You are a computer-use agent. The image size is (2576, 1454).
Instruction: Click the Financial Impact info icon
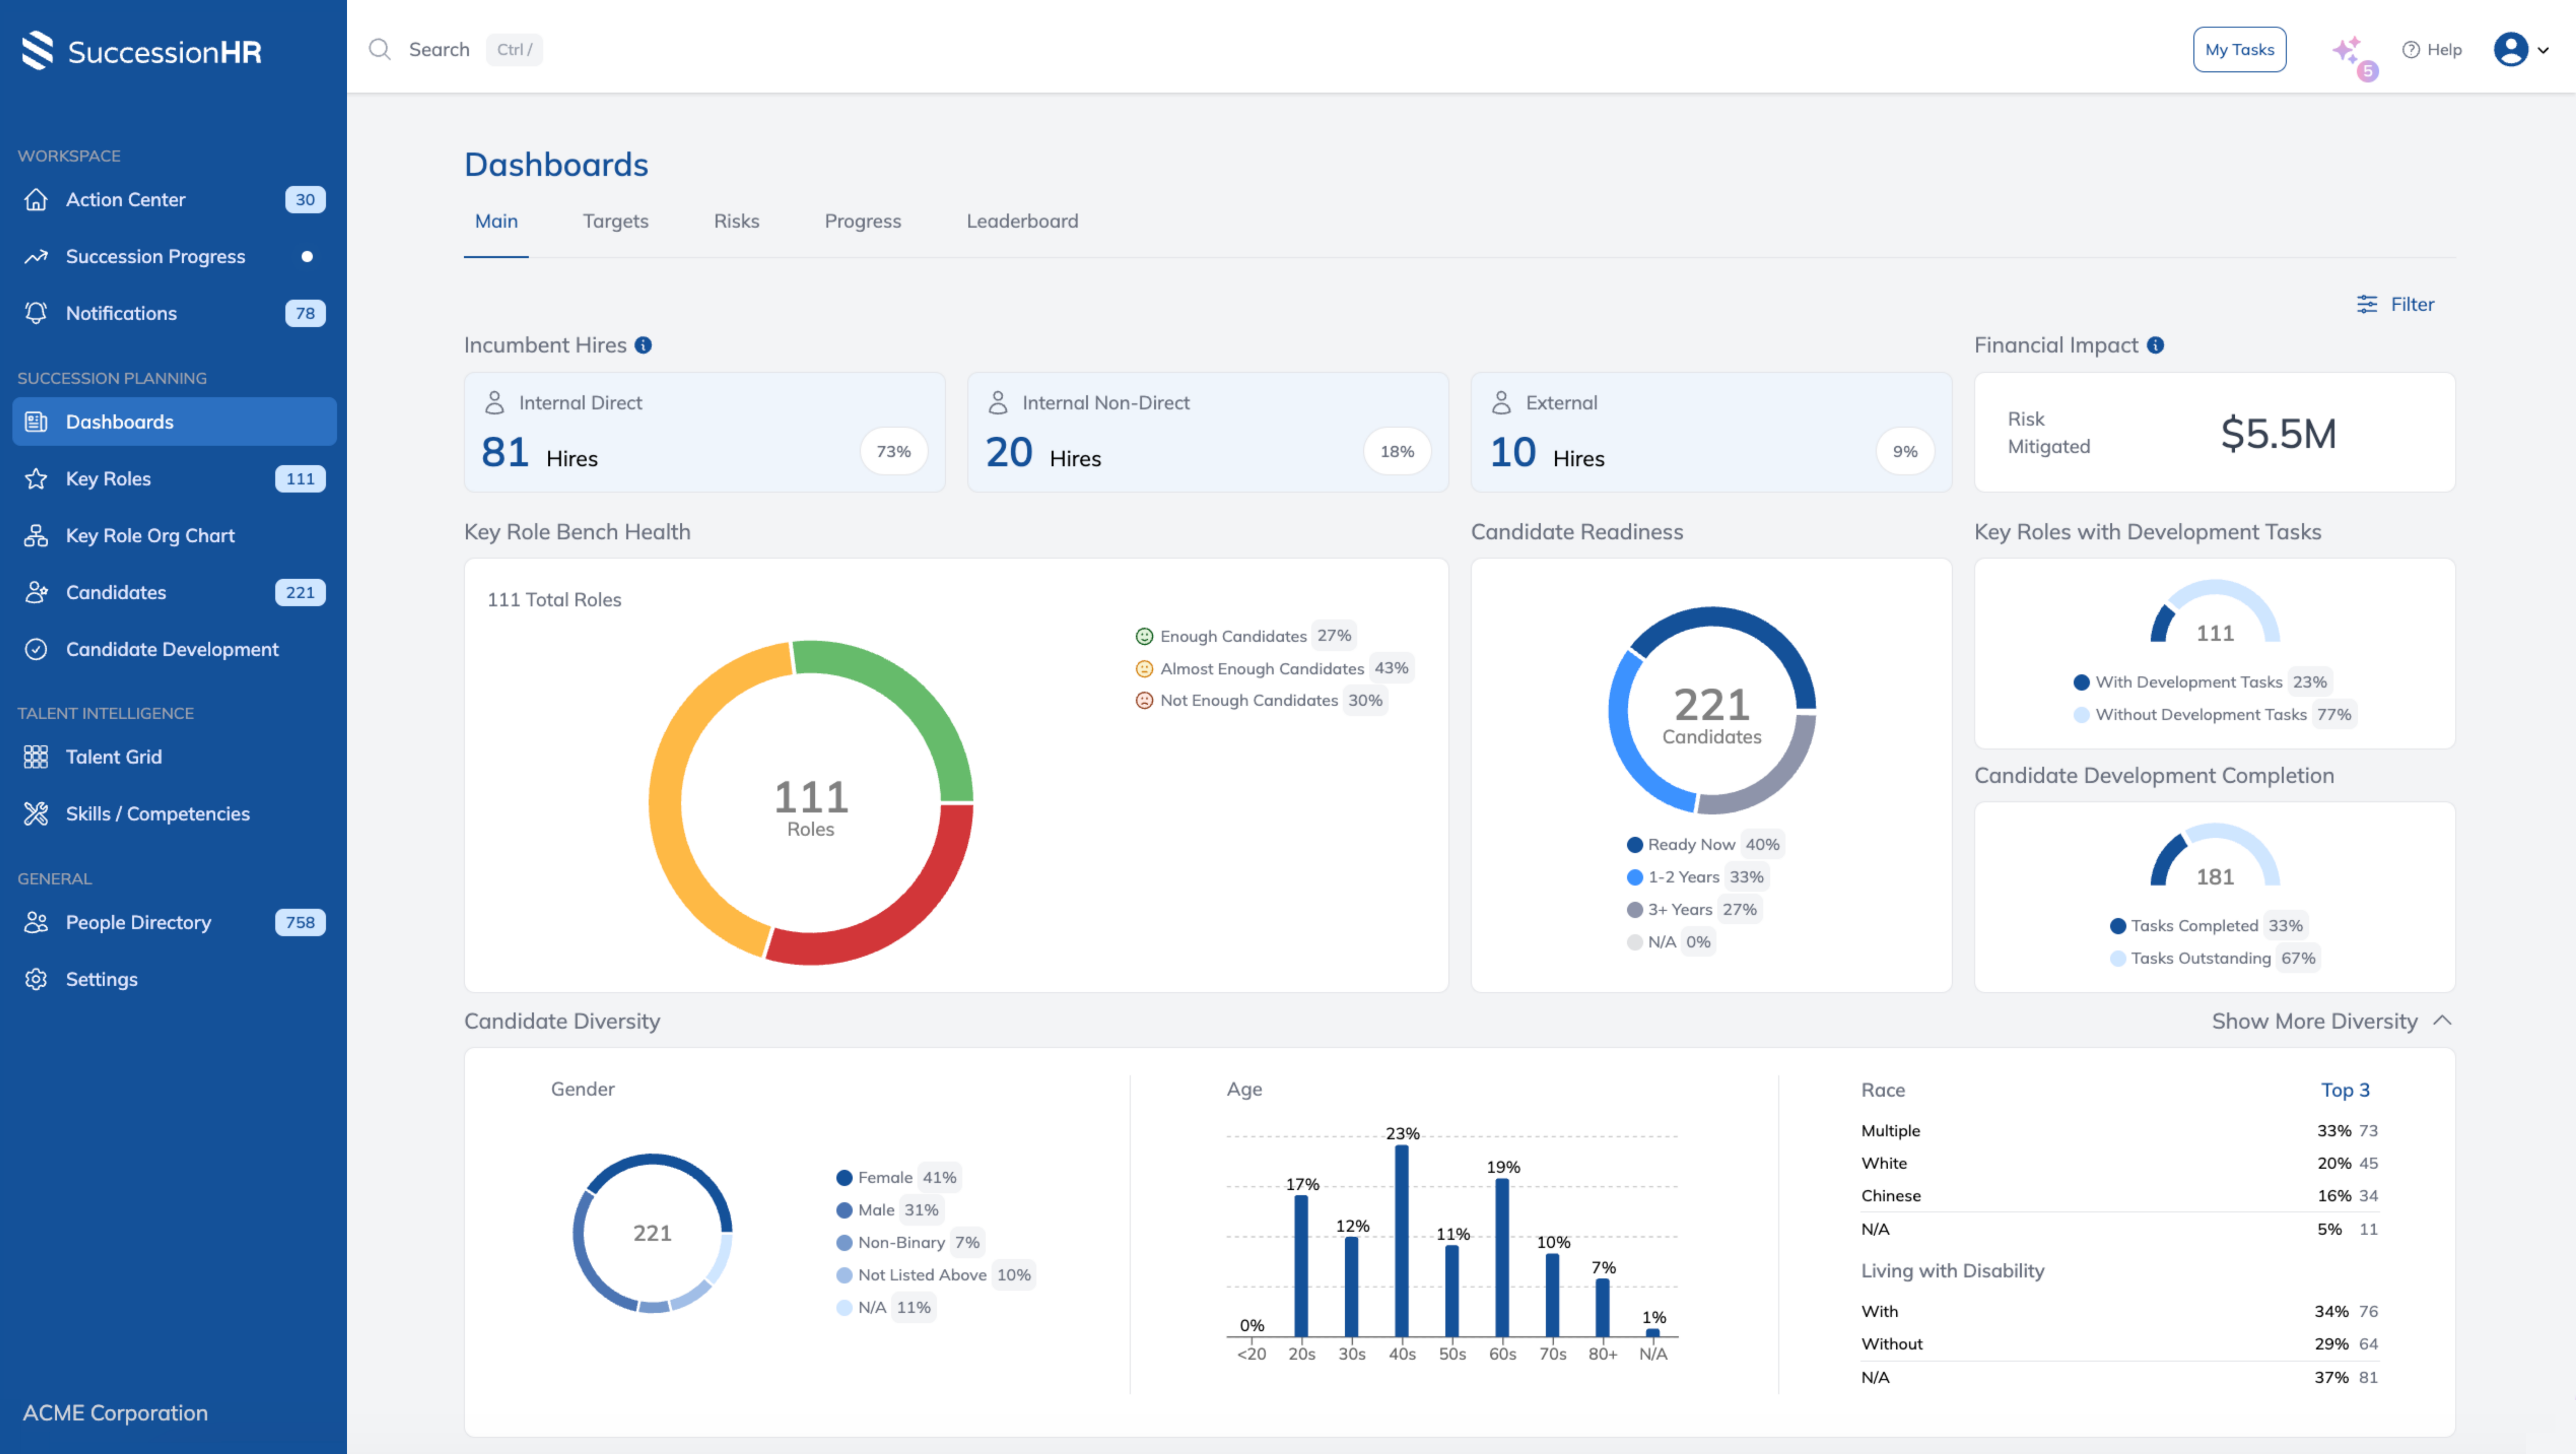coord(2155,345)
